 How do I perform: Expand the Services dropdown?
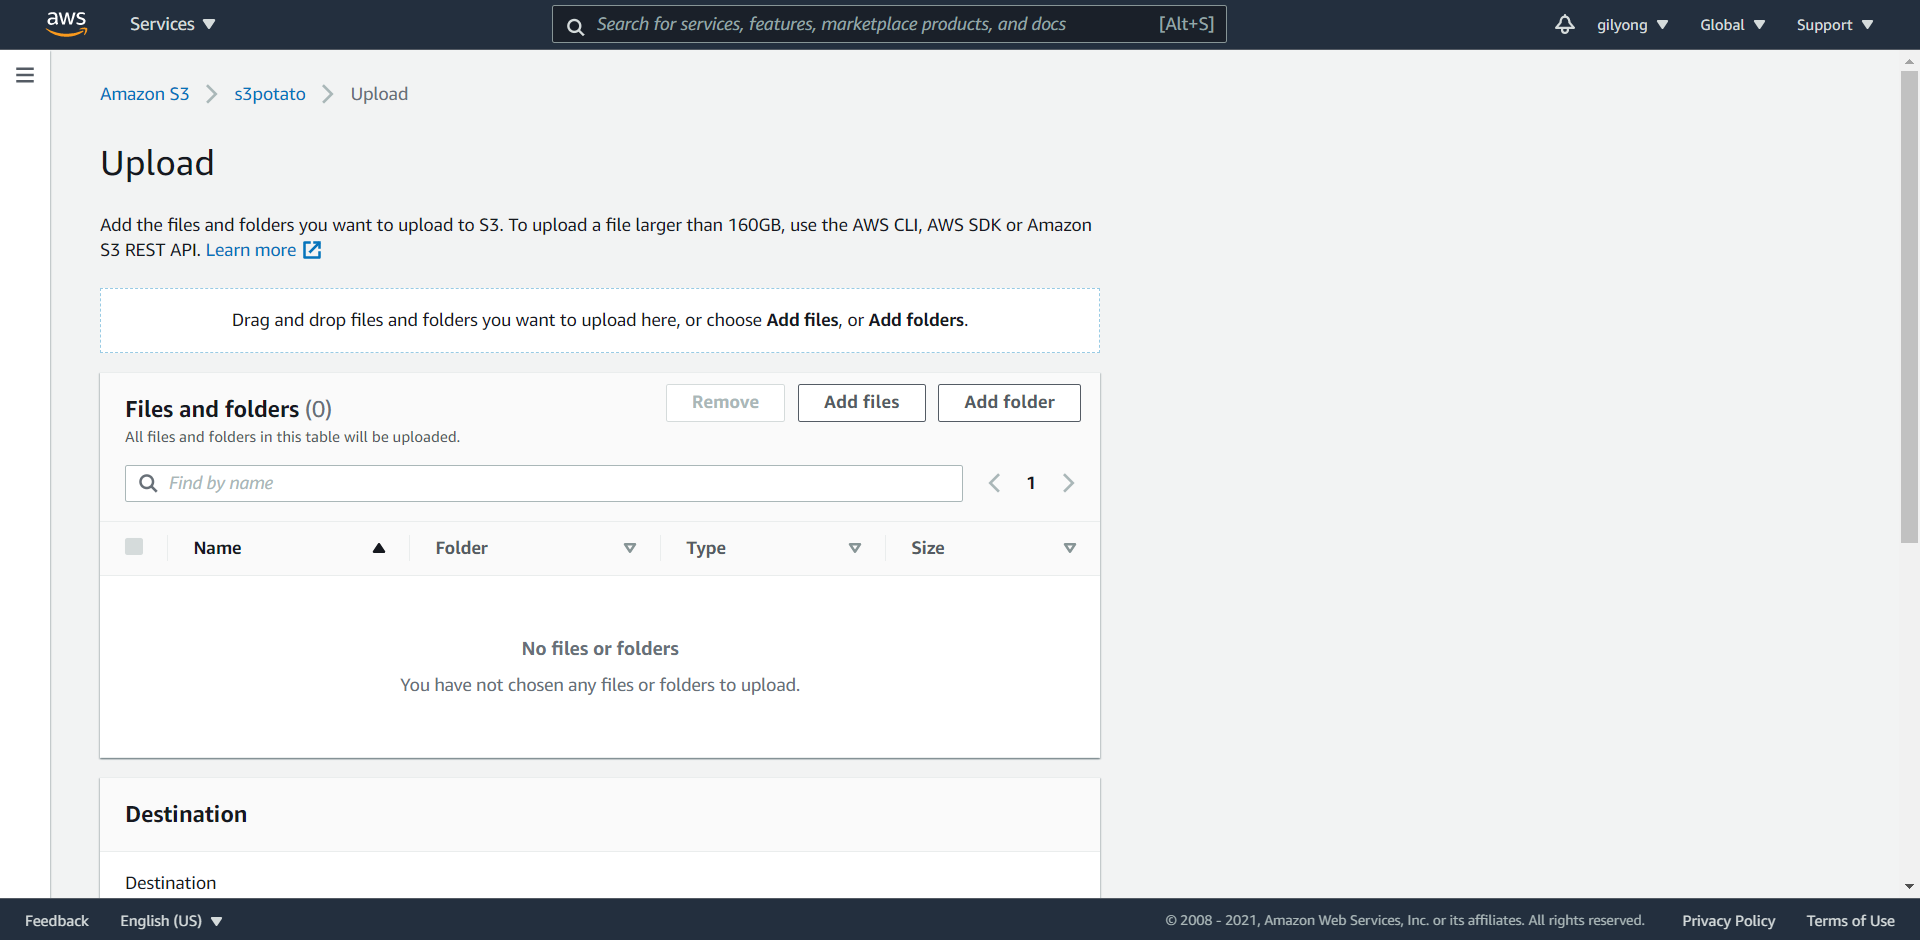point(172,24)
